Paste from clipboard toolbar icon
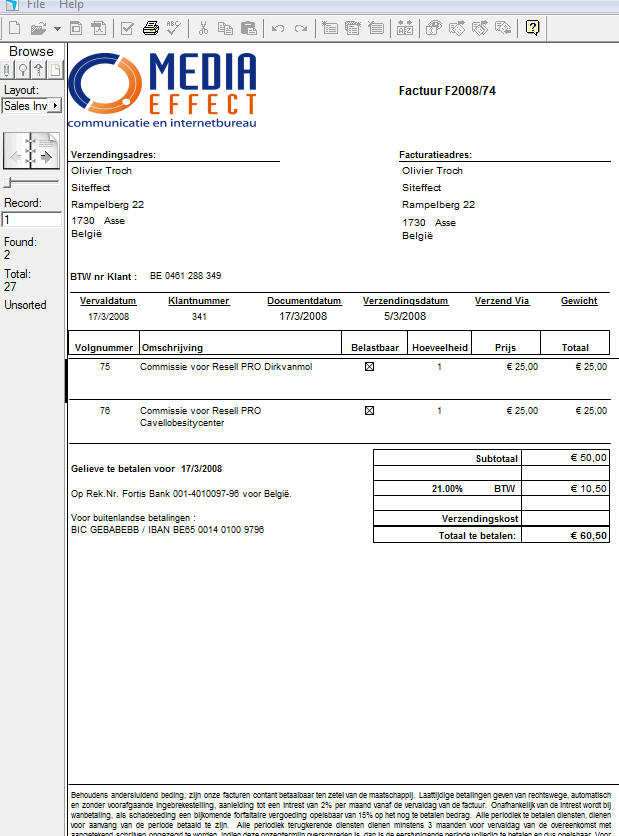 (249, 28)
